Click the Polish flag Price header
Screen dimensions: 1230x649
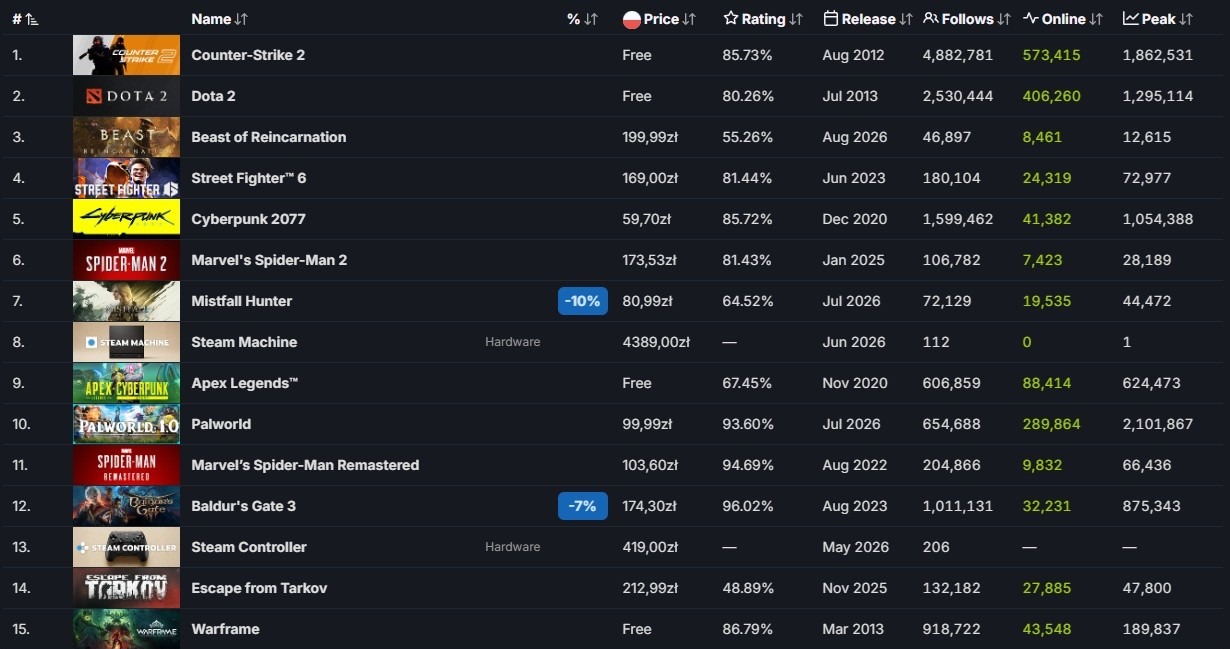click(659, 19)
